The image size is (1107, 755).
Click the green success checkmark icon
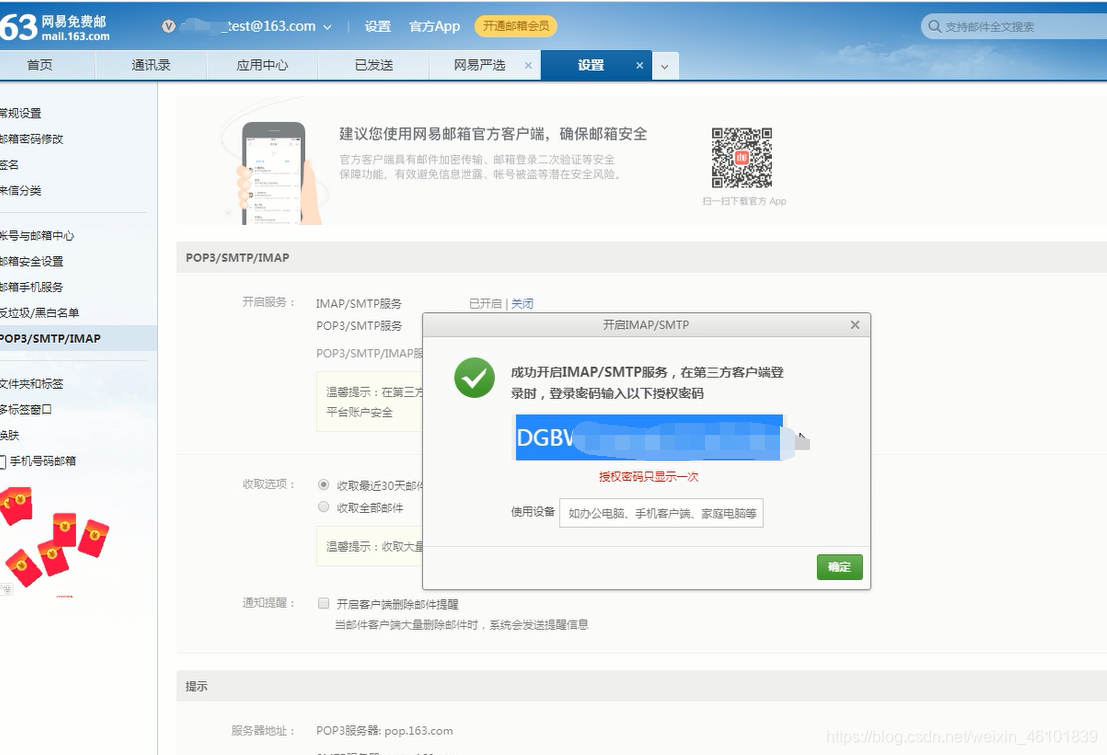coord(474,378)
